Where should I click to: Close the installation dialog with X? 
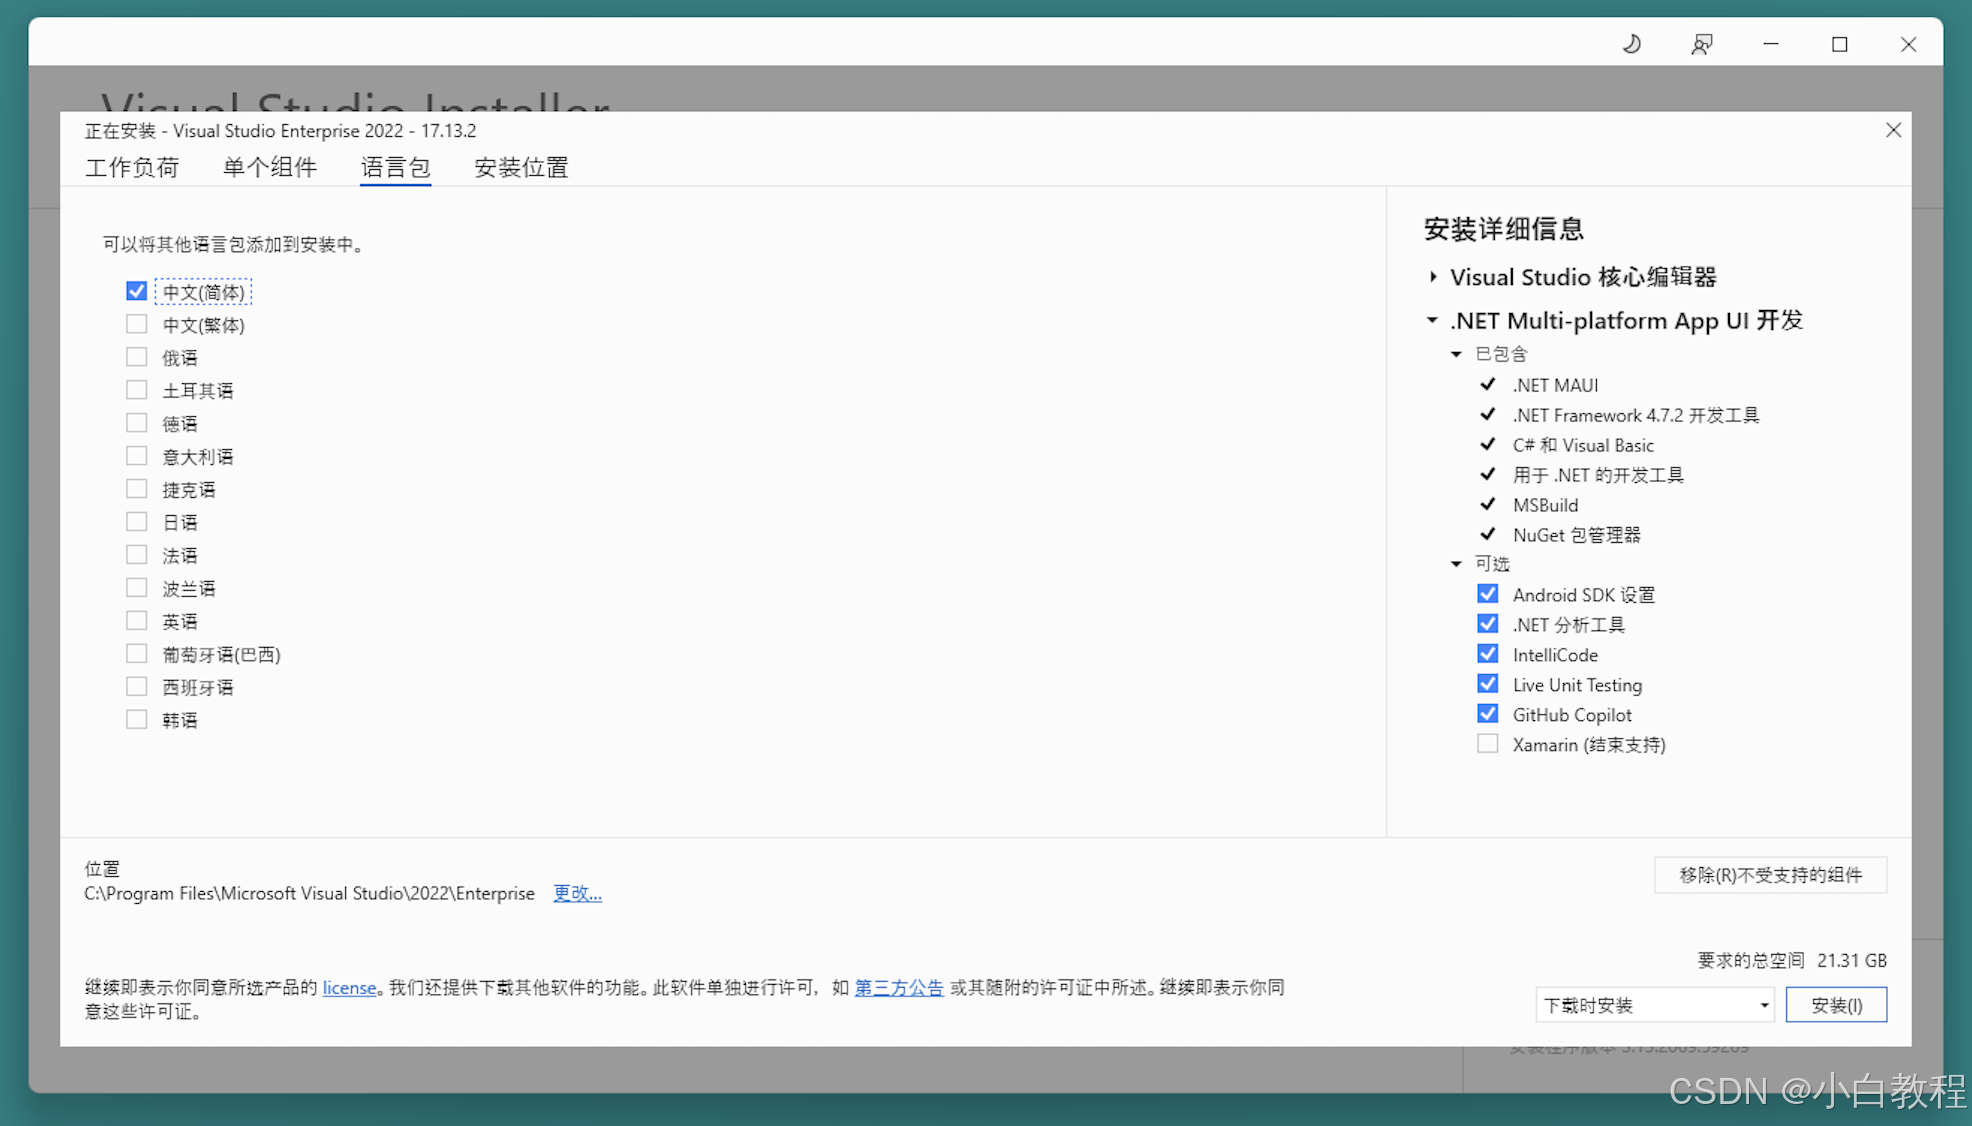point(1893,130)
